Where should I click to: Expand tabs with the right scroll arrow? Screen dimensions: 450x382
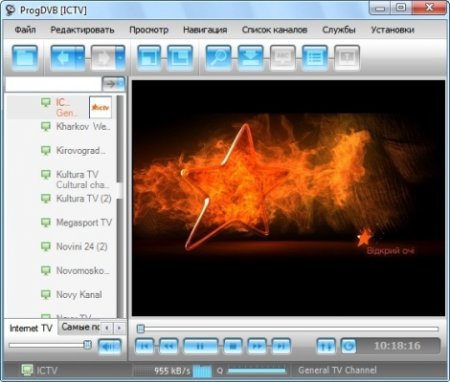120,328
